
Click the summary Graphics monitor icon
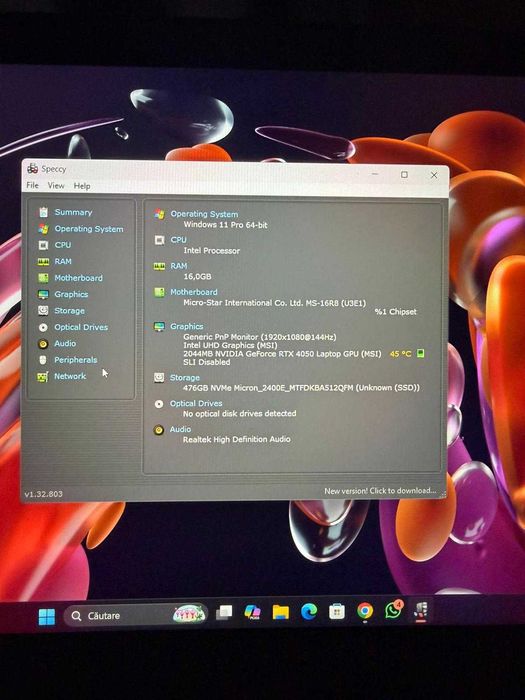(x=159, y=326)
